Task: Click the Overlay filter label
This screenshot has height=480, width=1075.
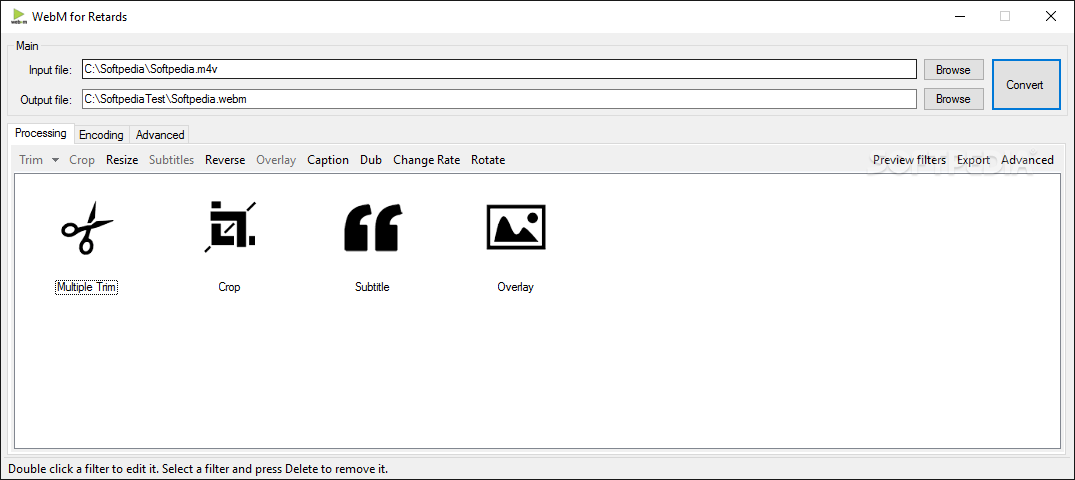Action: [516, 287]
